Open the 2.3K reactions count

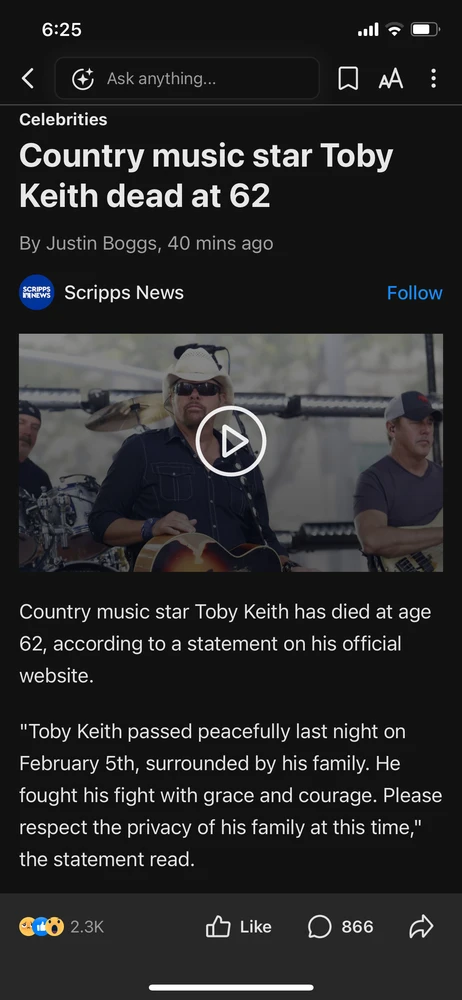coord(87,927)
